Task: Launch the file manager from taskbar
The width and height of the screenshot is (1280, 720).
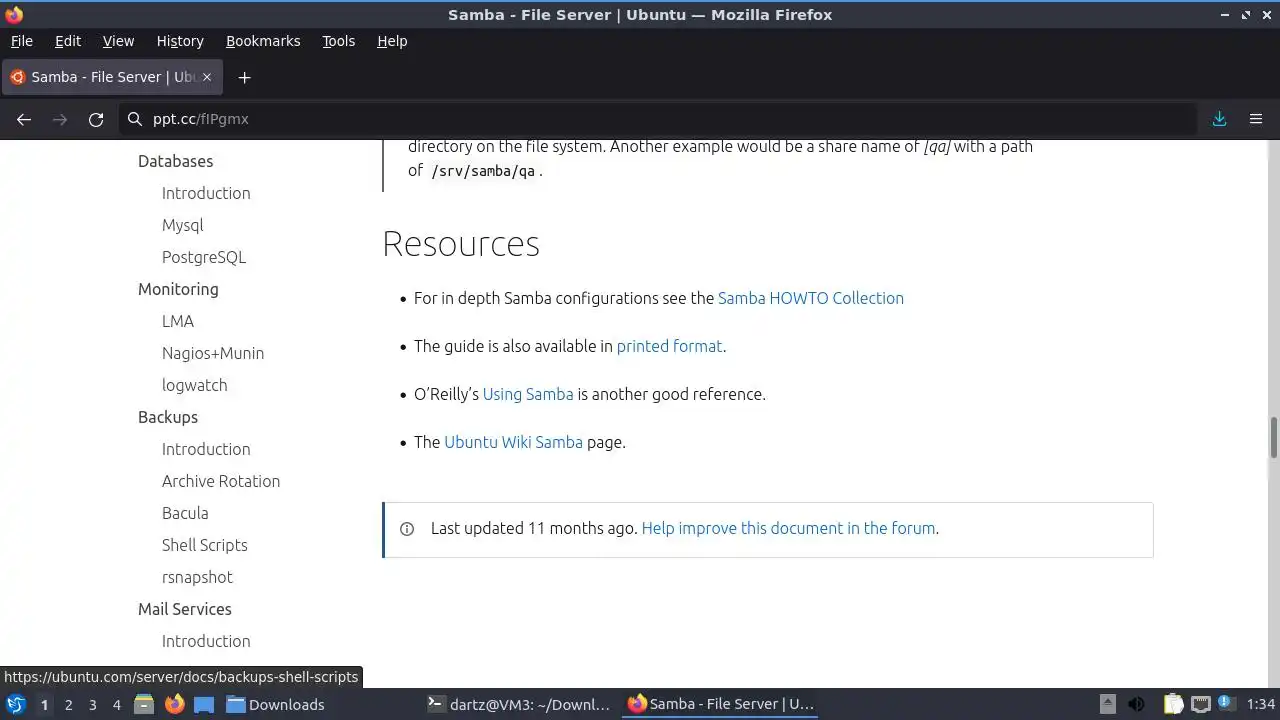Action: coord(144,704)
